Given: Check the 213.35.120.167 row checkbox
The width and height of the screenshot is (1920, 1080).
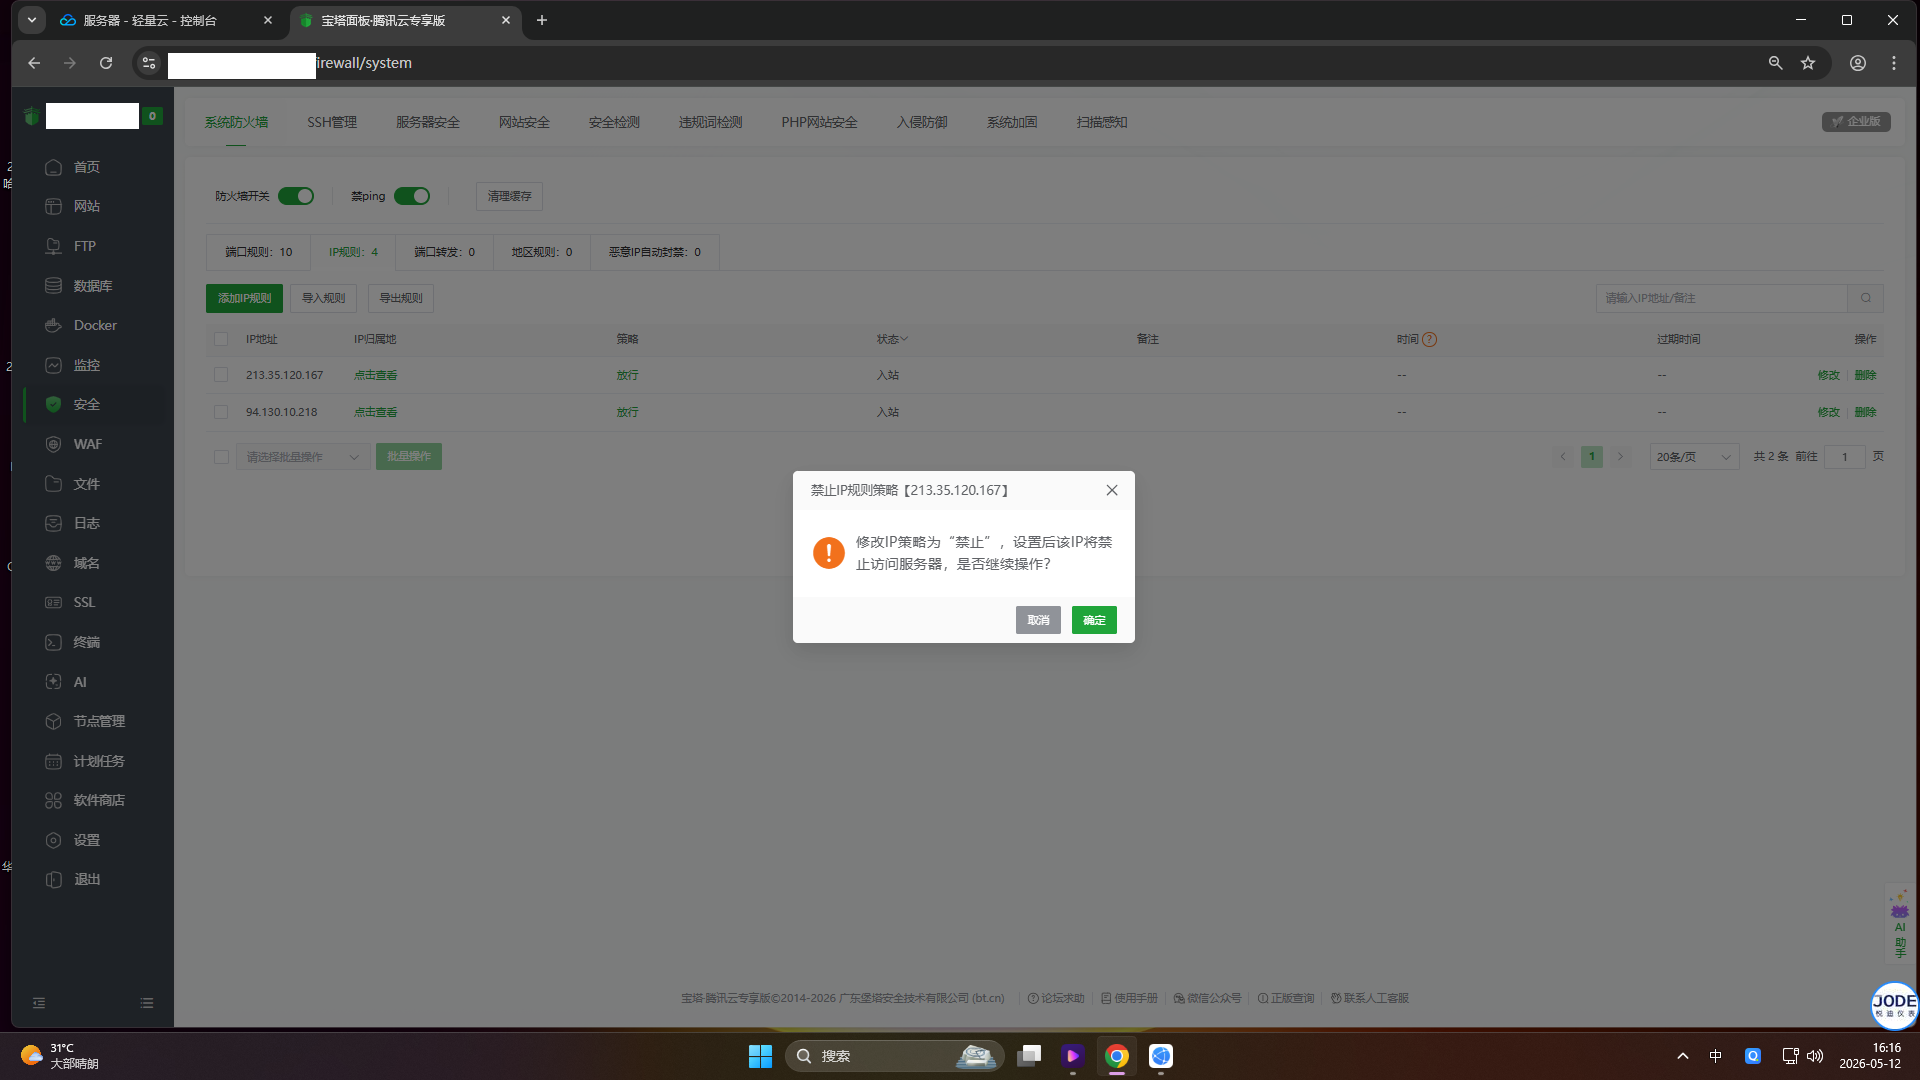Looking at the screenshot, I should point(221,375).
